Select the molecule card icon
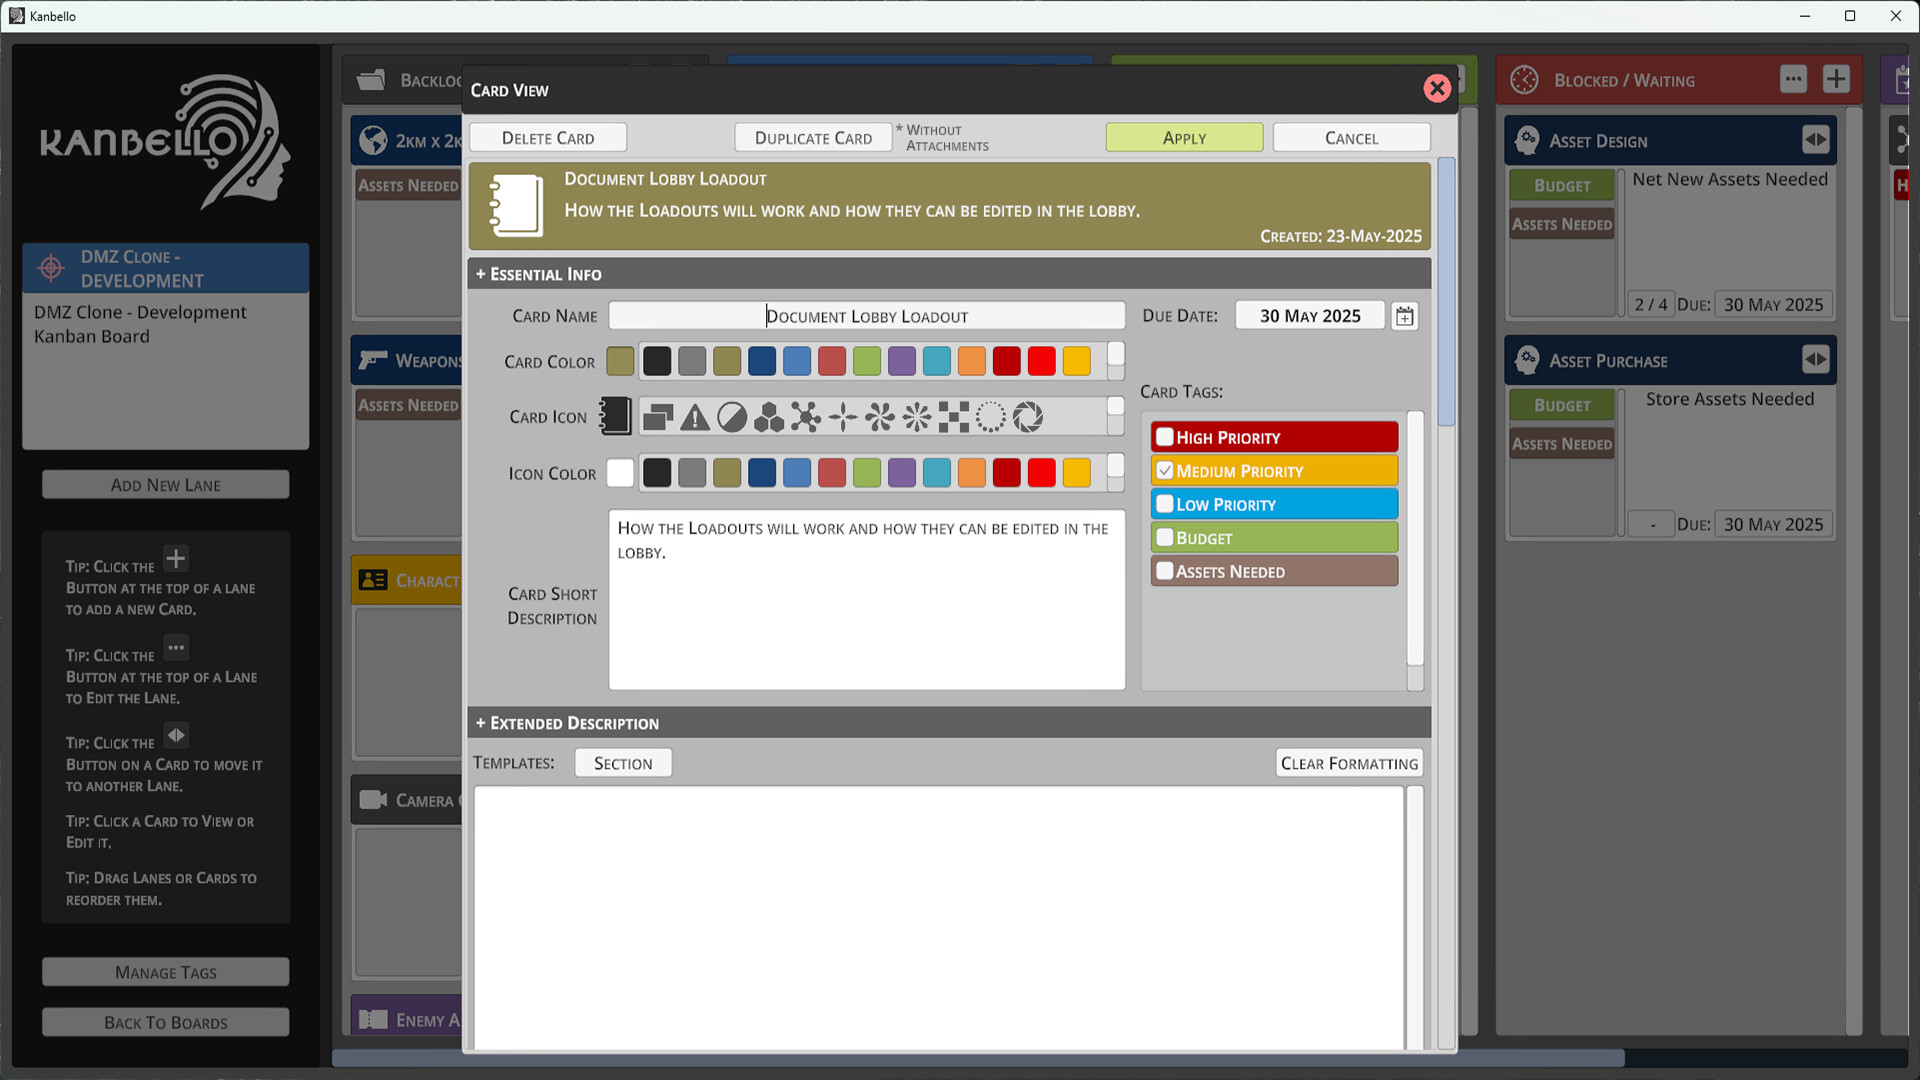This screenshot has width=1920, height=1080. coord(807,417)
